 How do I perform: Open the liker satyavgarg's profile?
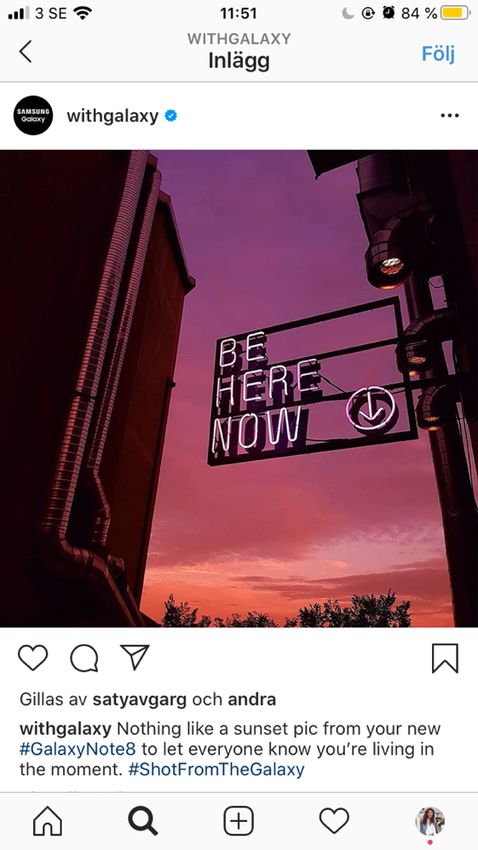pyautogui.click(x=139, y=699)
